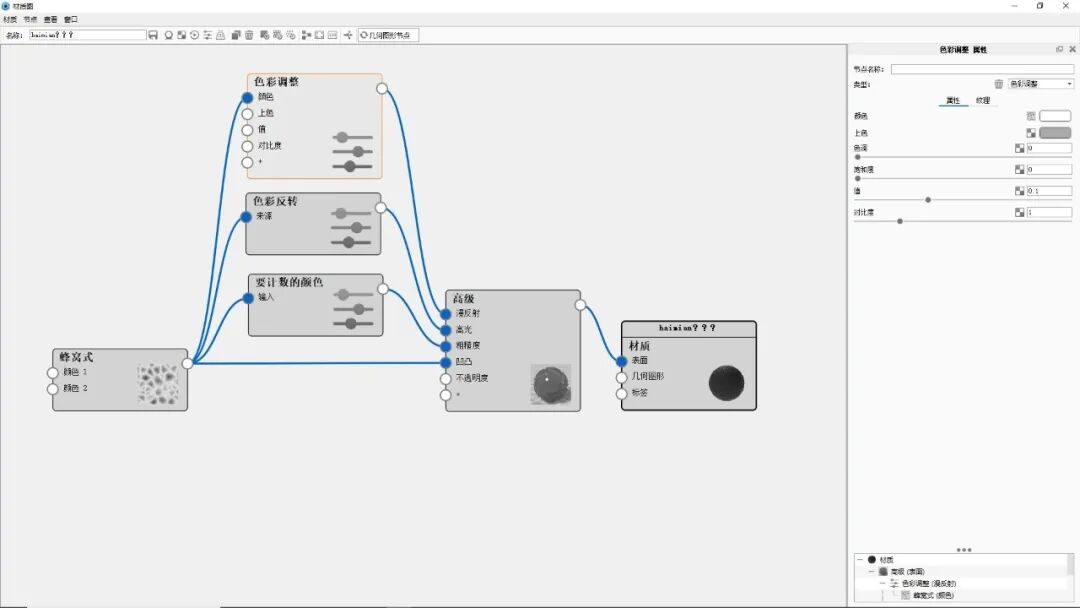Viewport: 1080px width, 608px height.
Task: Switch to the 纹理 tab
Action: point(983,101)
